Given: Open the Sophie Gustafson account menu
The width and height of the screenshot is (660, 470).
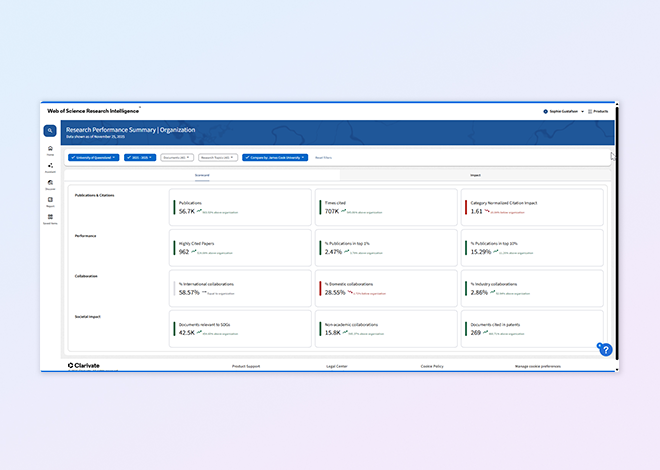Looking at the screenshot, I should pyautogui.click(x=563, y=111).
